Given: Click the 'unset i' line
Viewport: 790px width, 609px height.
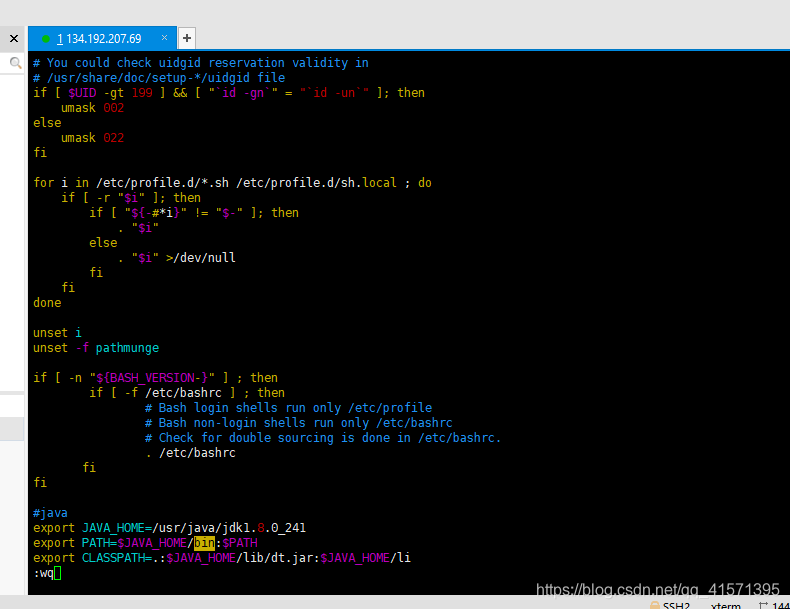Looking at the screenshot, I should (x=57, y=333).
